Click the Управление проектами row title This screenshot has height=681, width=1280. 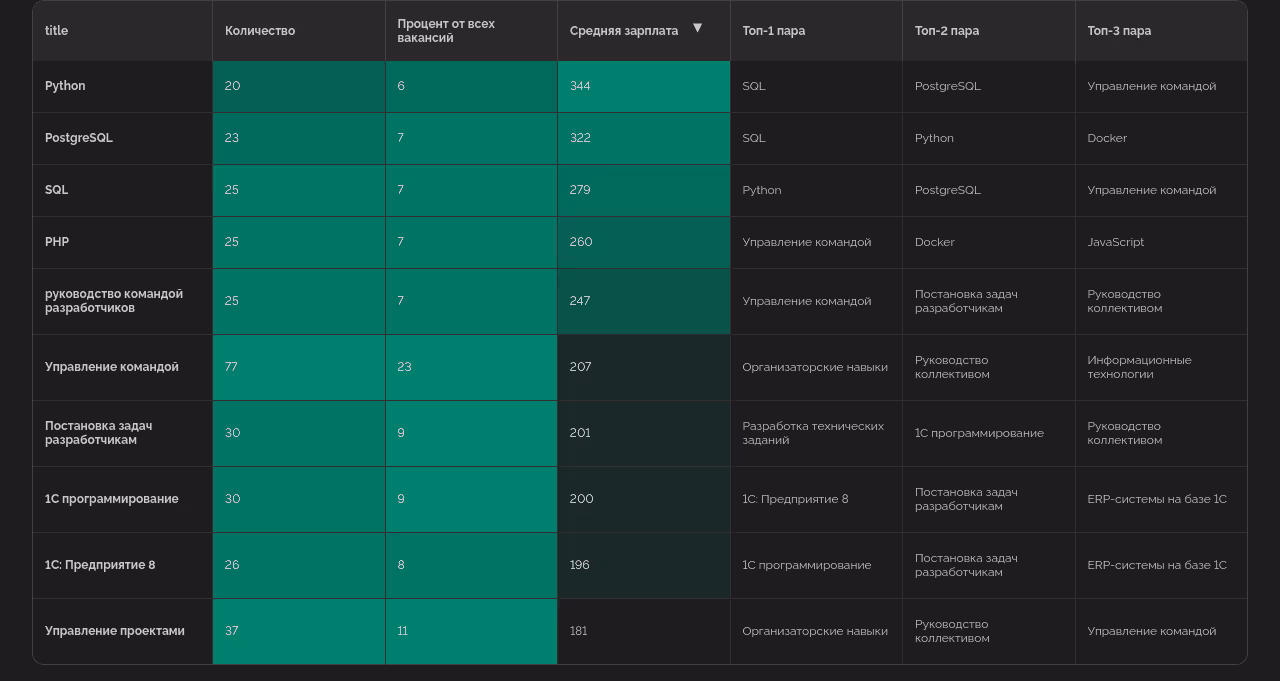click(x=115, y=631)
